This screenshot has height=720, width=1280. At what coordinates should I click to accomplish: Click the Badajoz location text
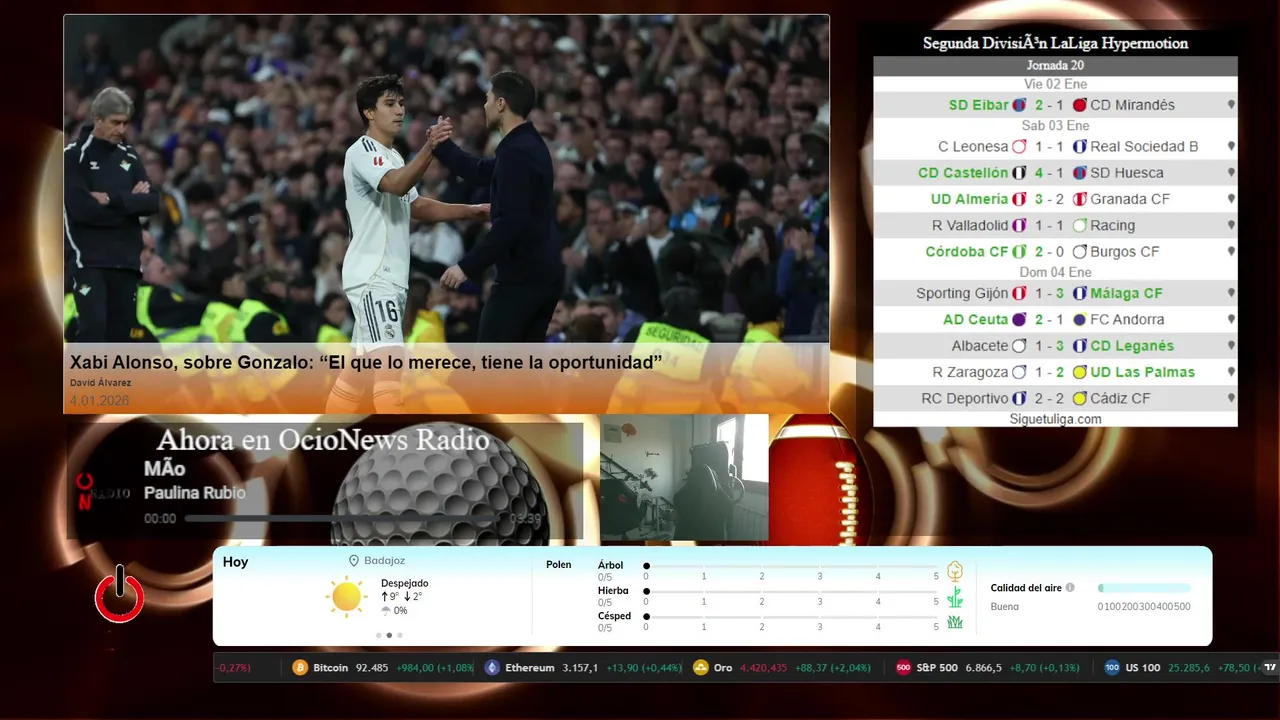tap(384, 561)
